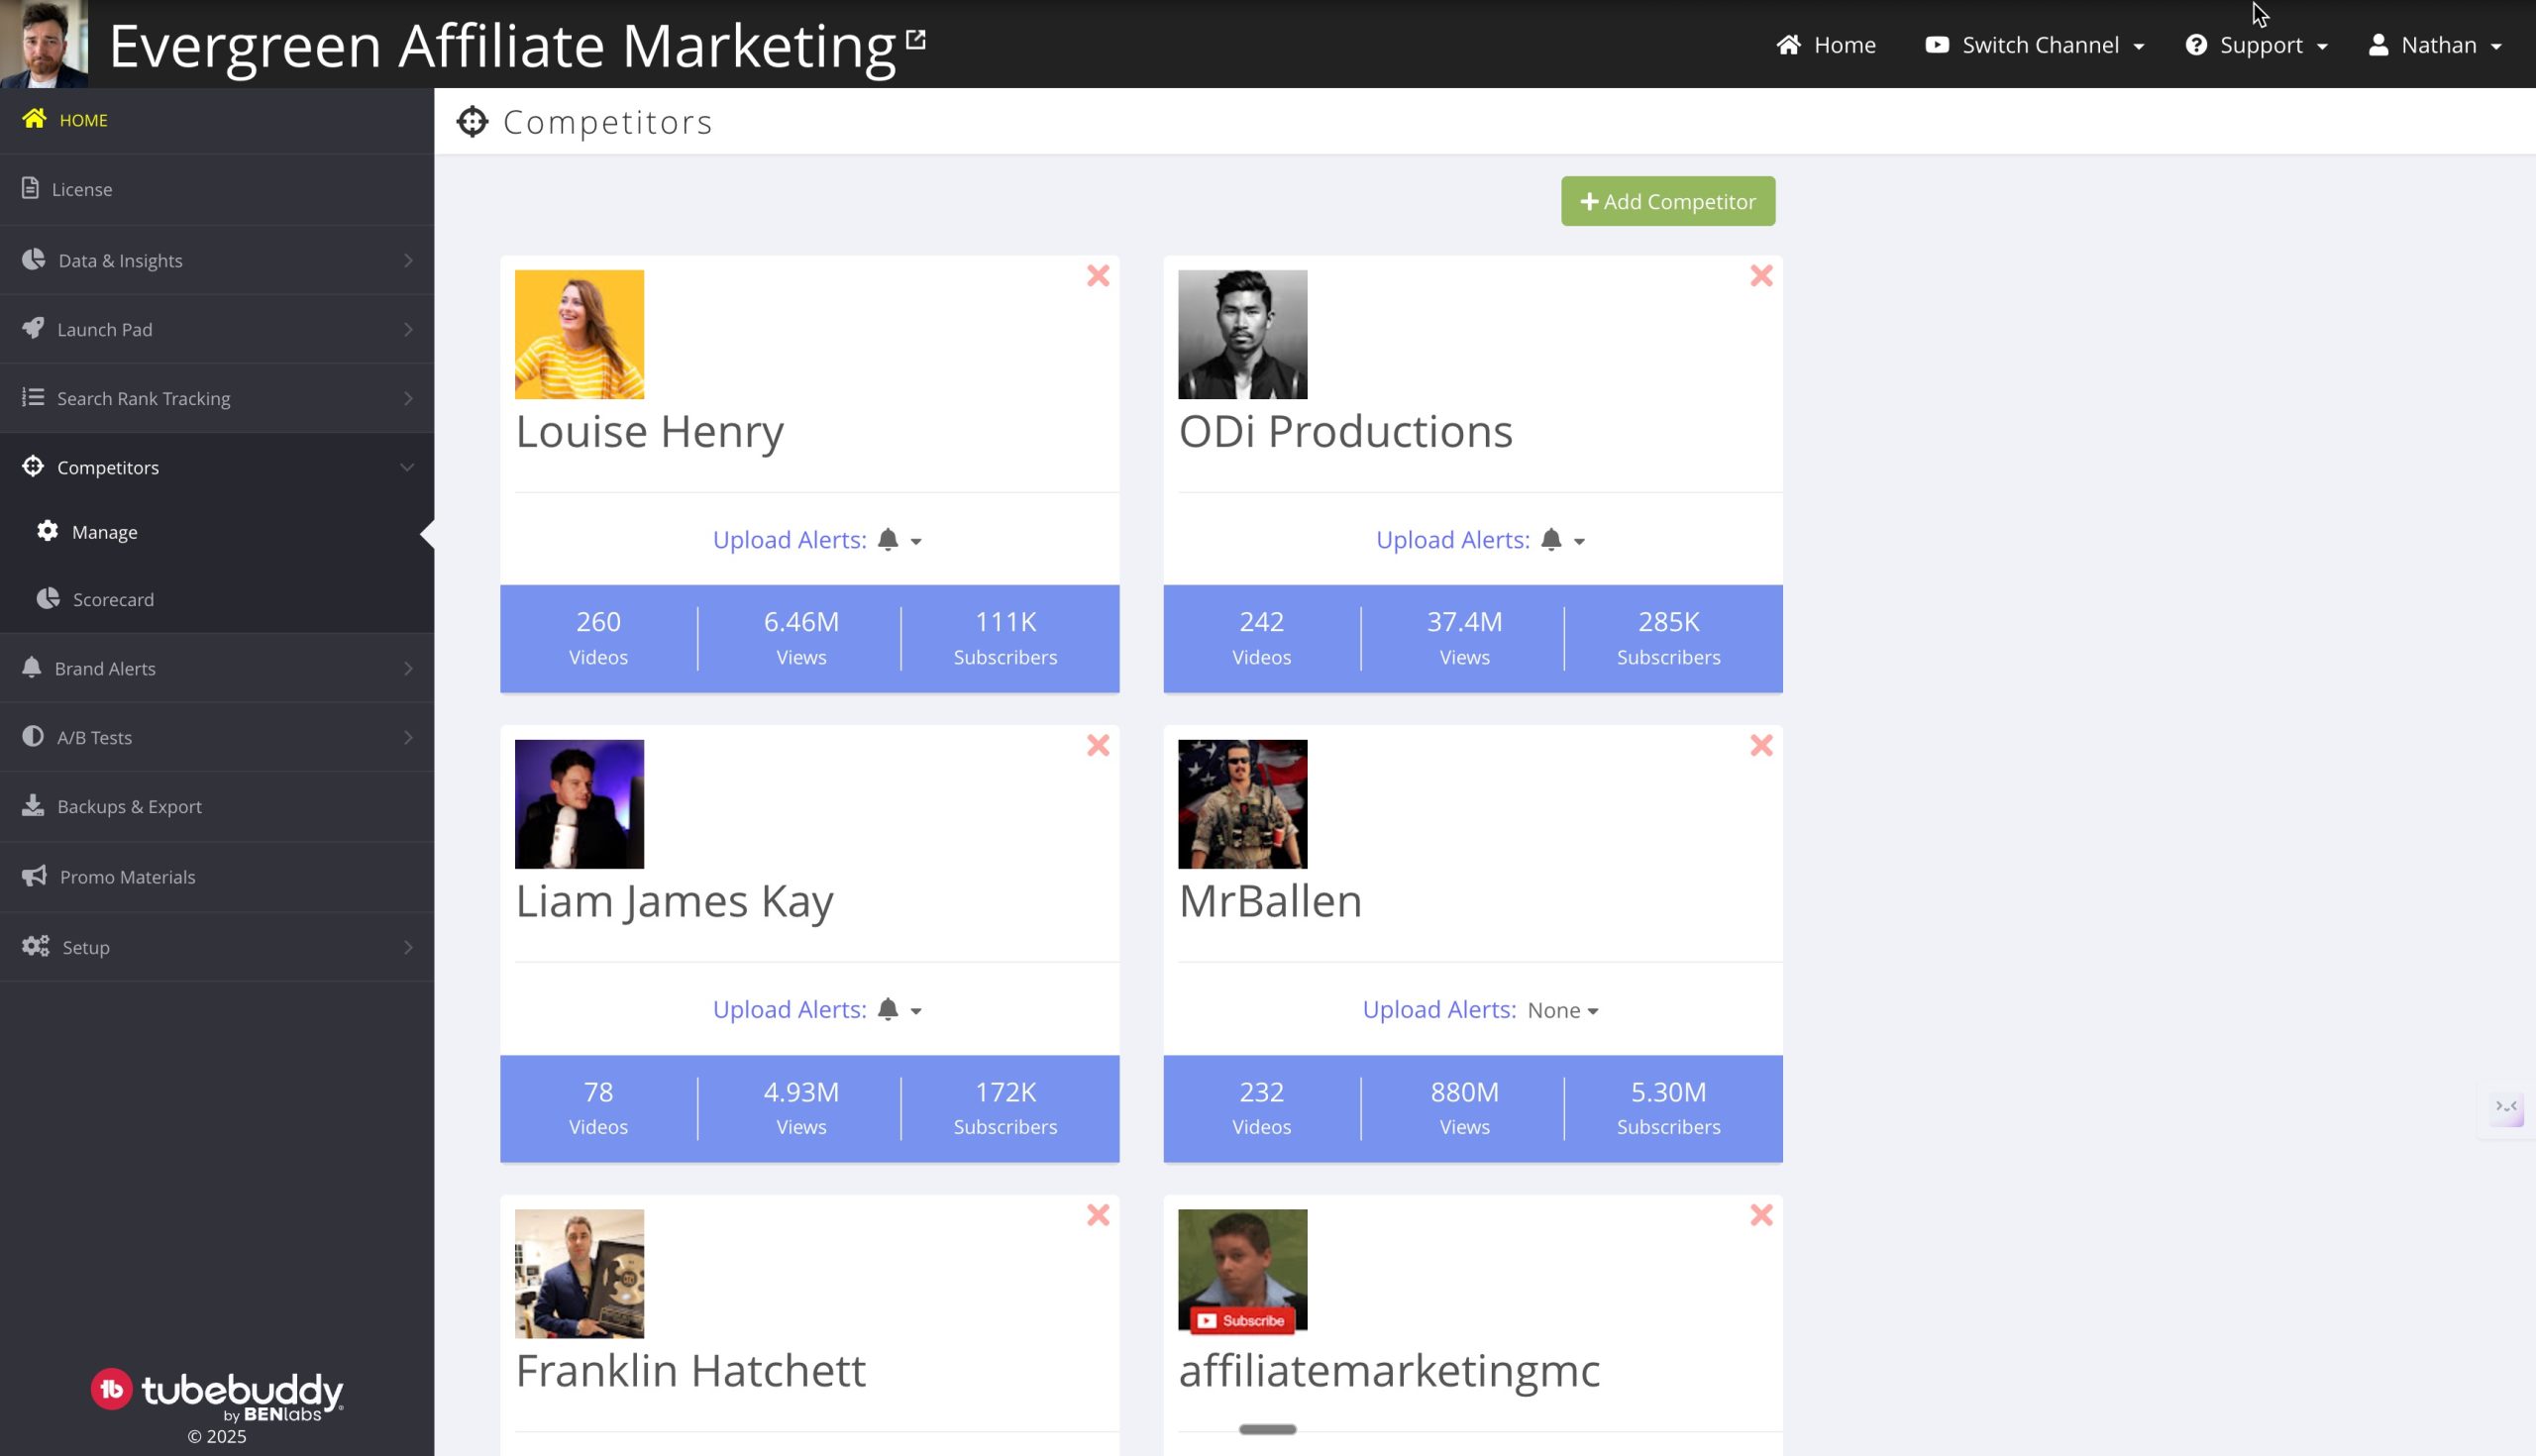This screenshot has height=1456, width=2536.
Task: Select the Promo Materials megaphone icon
Action: [33, 876]
